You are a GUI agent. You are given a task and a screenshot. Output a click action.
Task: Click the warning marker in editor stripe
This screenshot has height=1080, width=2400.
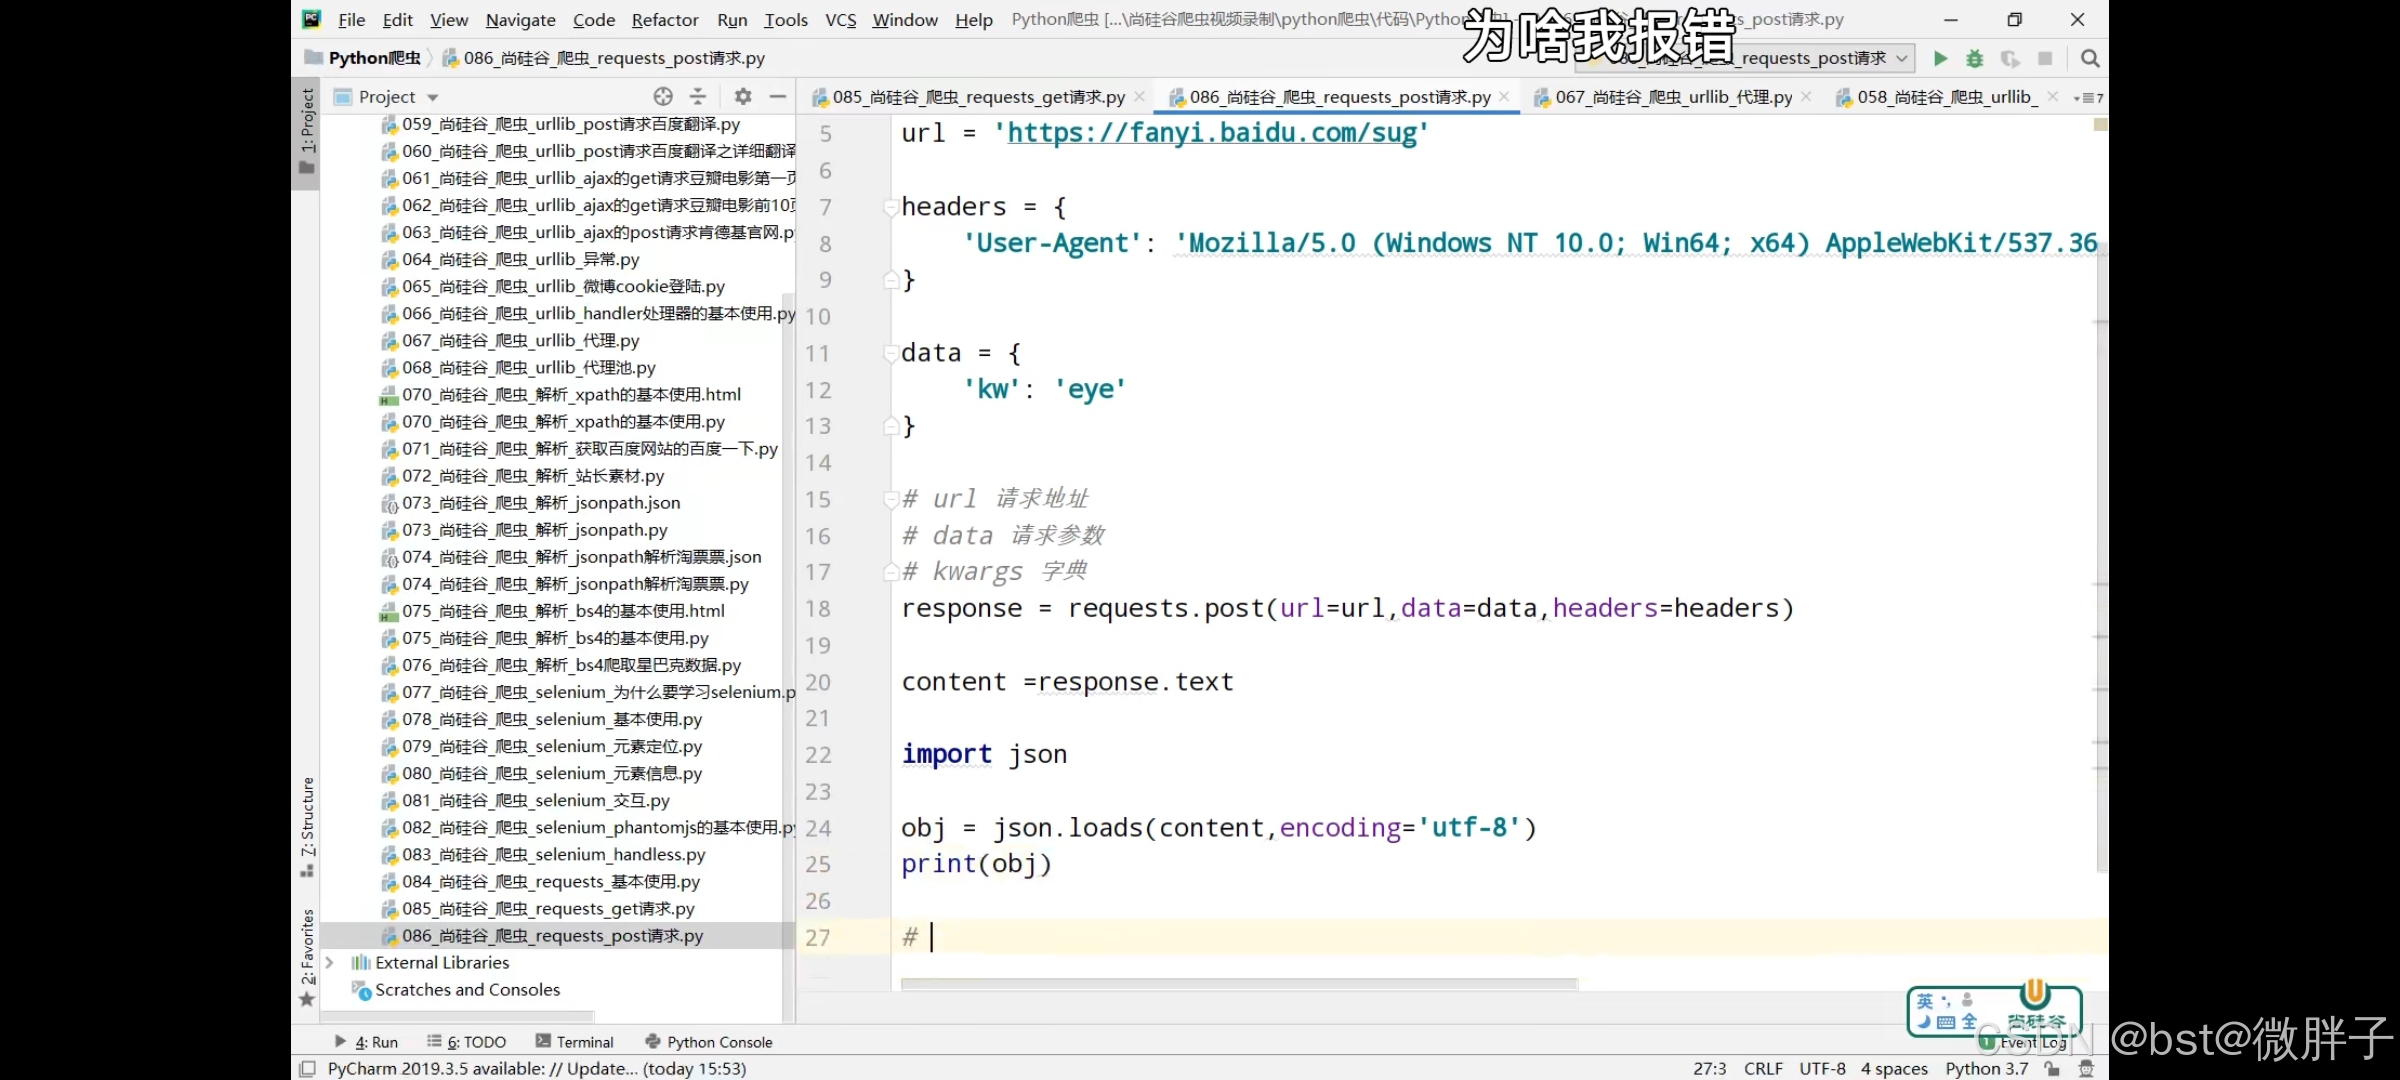click(x=2101, y=125)
